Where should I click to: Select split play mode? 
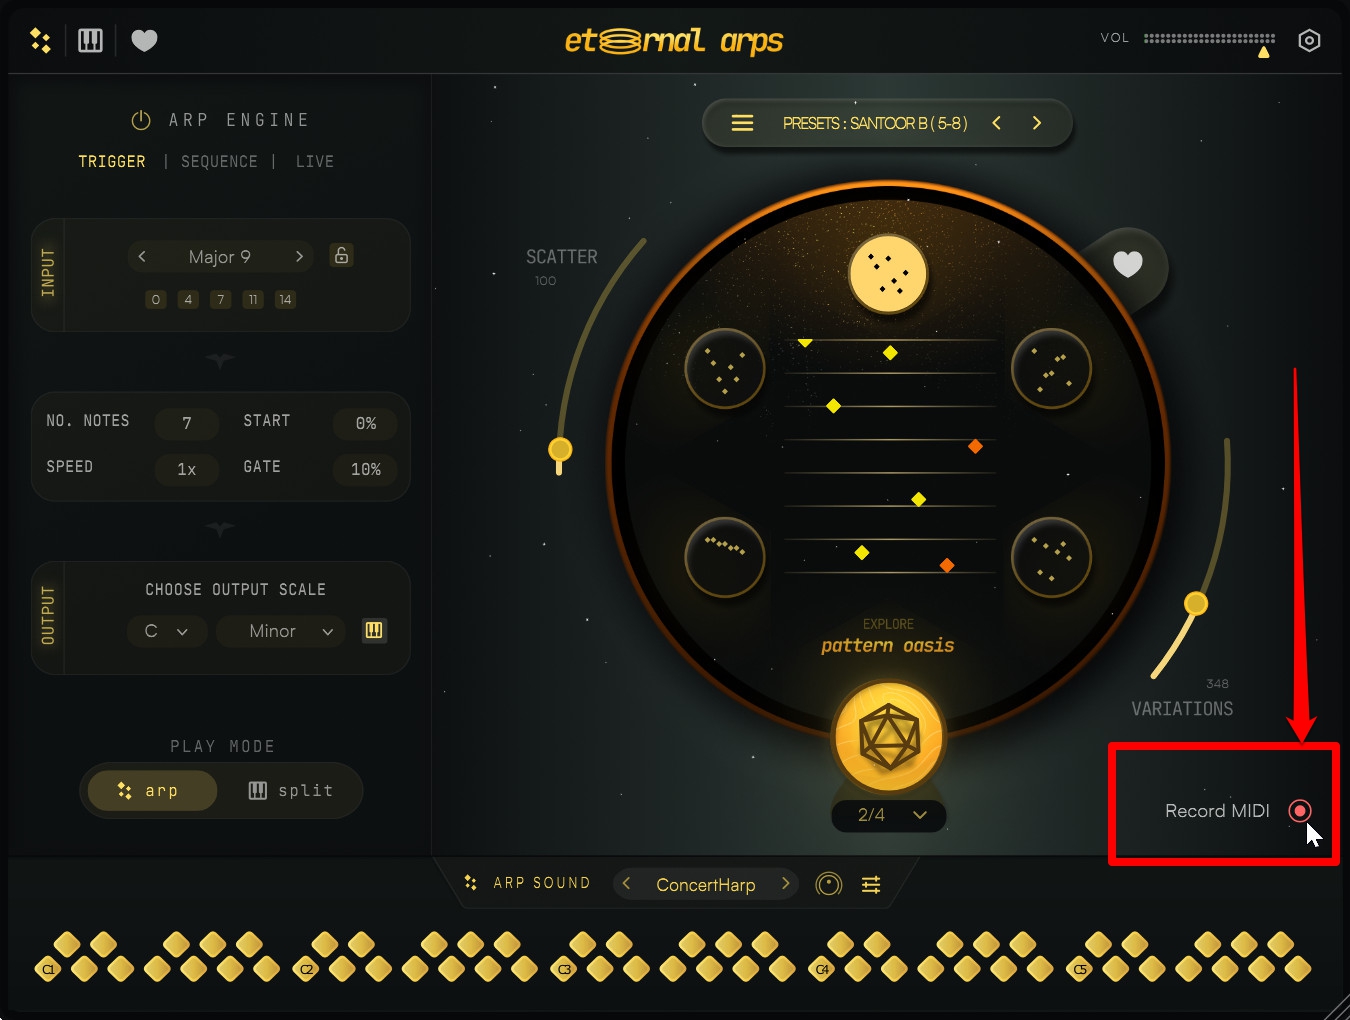click(x=290, y=791)
